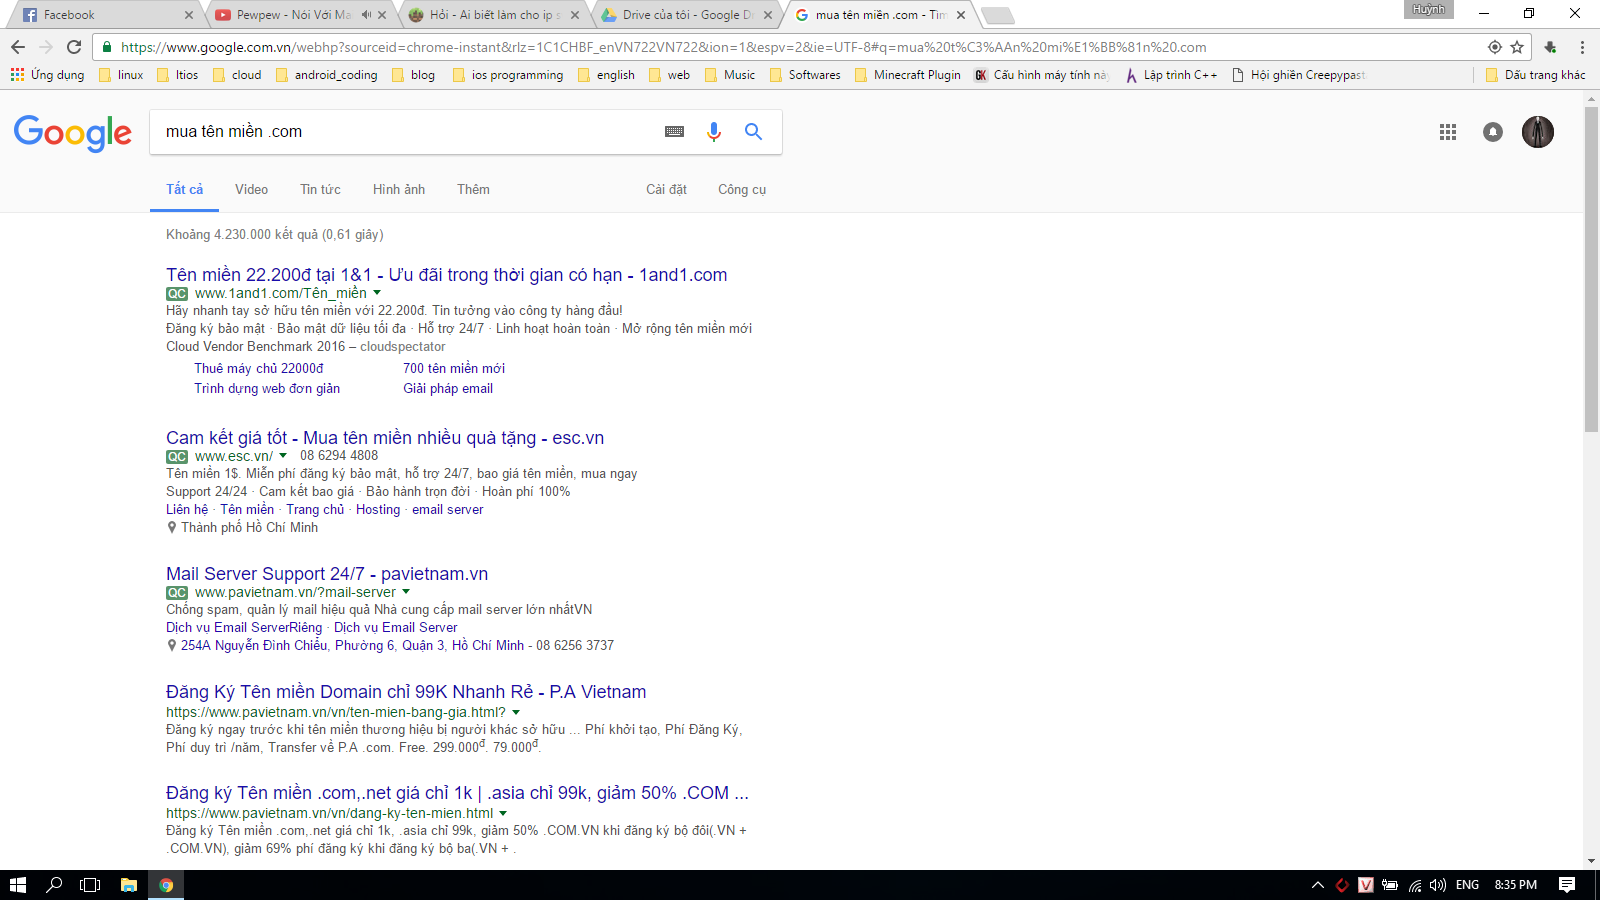The width and height of the screenshot is (1600, 900).
Task: Expand the dang-ky-ten-mien.html result dropdown
Action: pos(503,813)
